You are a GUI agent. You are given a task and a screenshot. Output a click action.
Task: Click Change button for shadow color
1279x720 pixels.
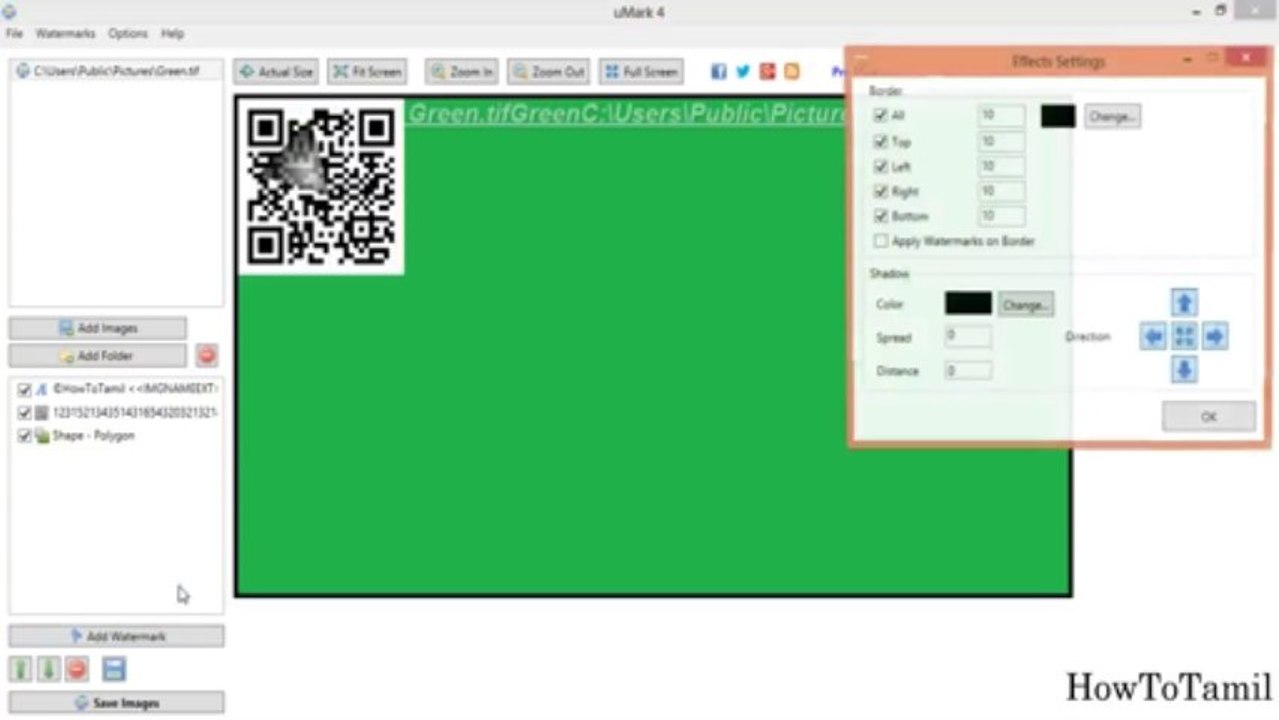[x=1025, y=304]
